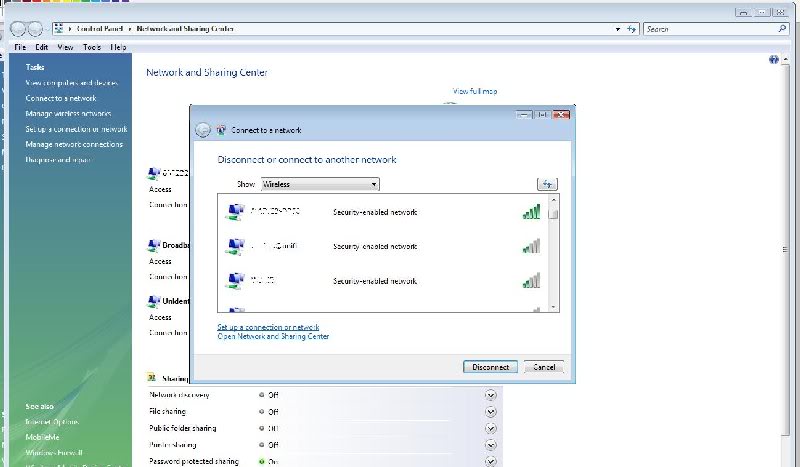Click the Cancel button

click(544, 367)
